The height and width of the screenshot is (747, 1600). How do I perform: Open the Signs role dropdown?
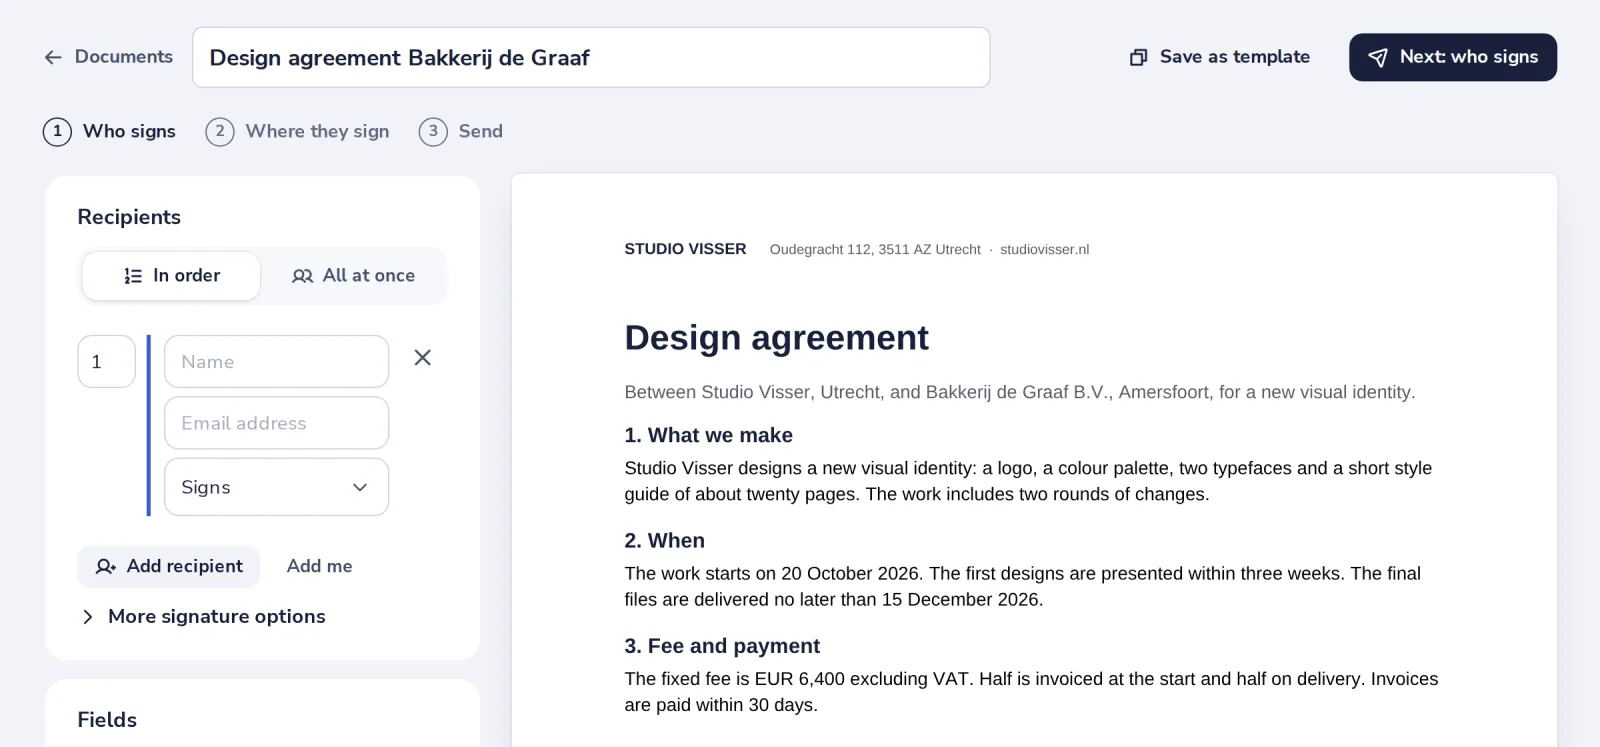tap(276, 487)
